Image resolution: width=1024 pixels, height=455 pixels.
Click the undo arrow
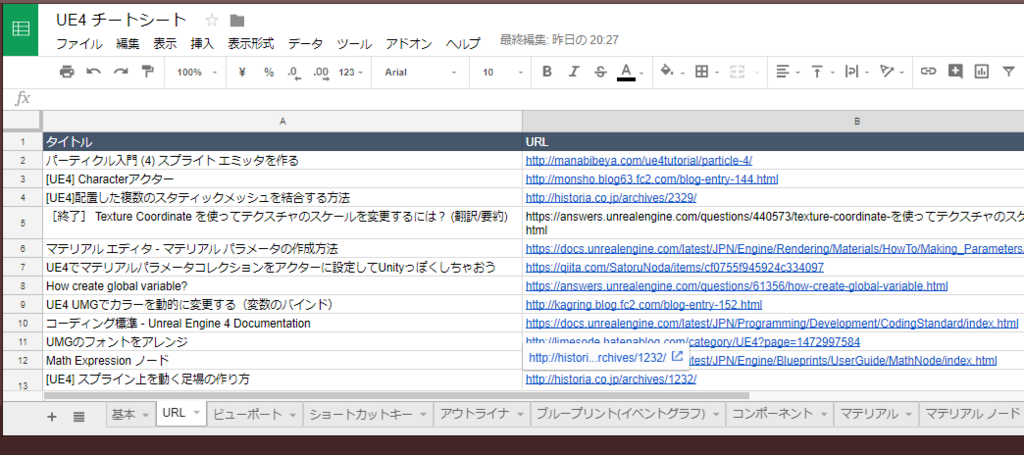(94, 72)
